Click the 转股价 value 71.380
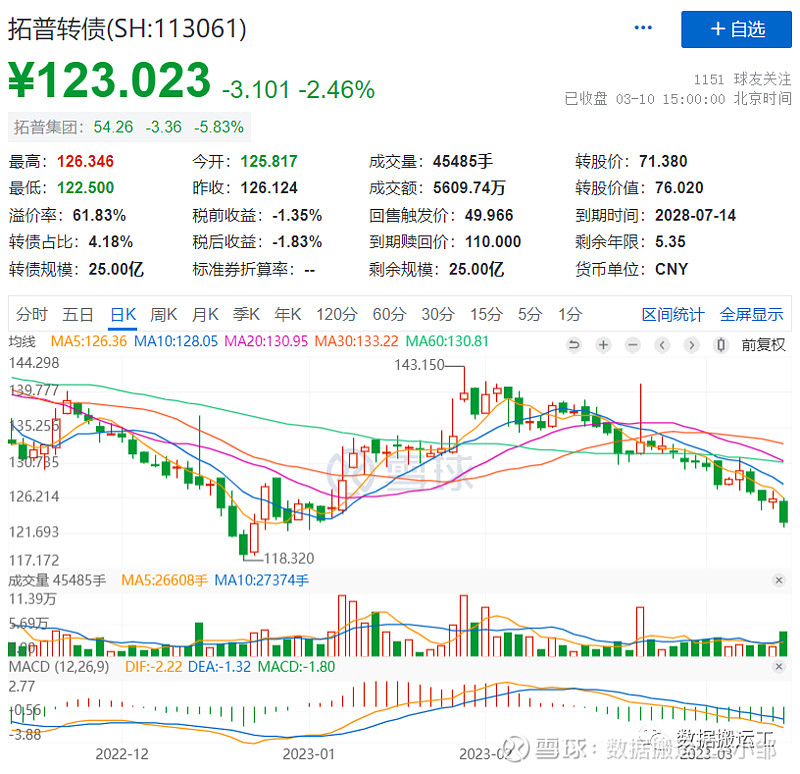 point(663,161)
